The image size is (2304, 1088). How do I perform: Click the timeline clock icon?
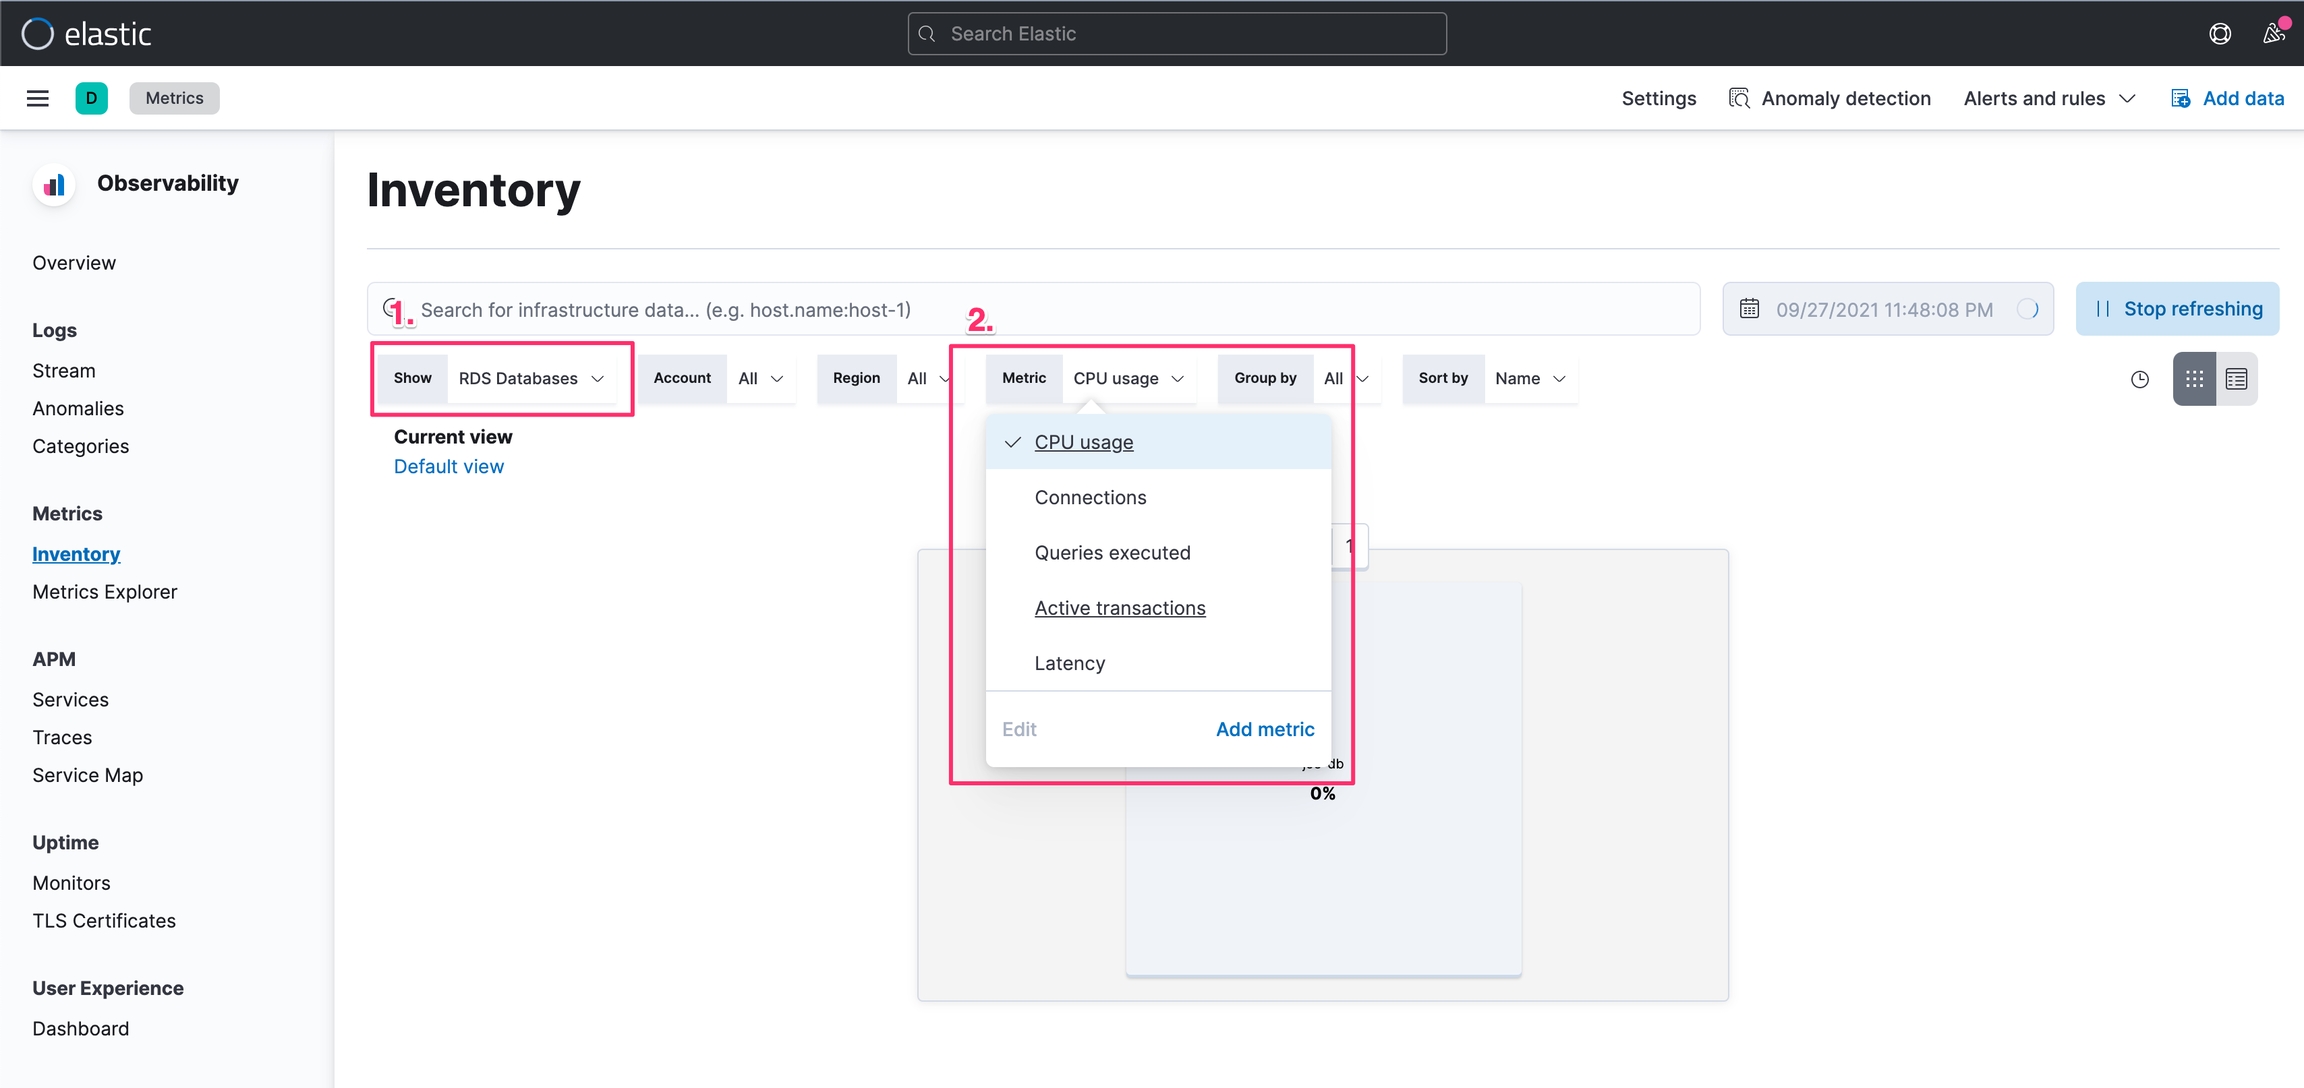click(x=2139, y=379)
